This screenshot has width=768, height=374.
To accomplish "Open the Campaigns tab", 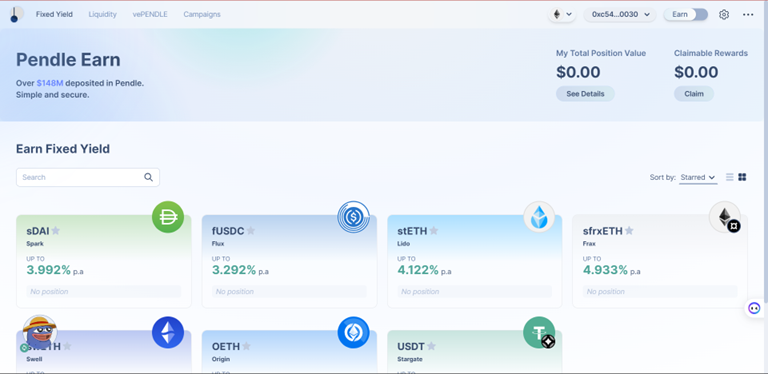I will click(x=202, y=14).
